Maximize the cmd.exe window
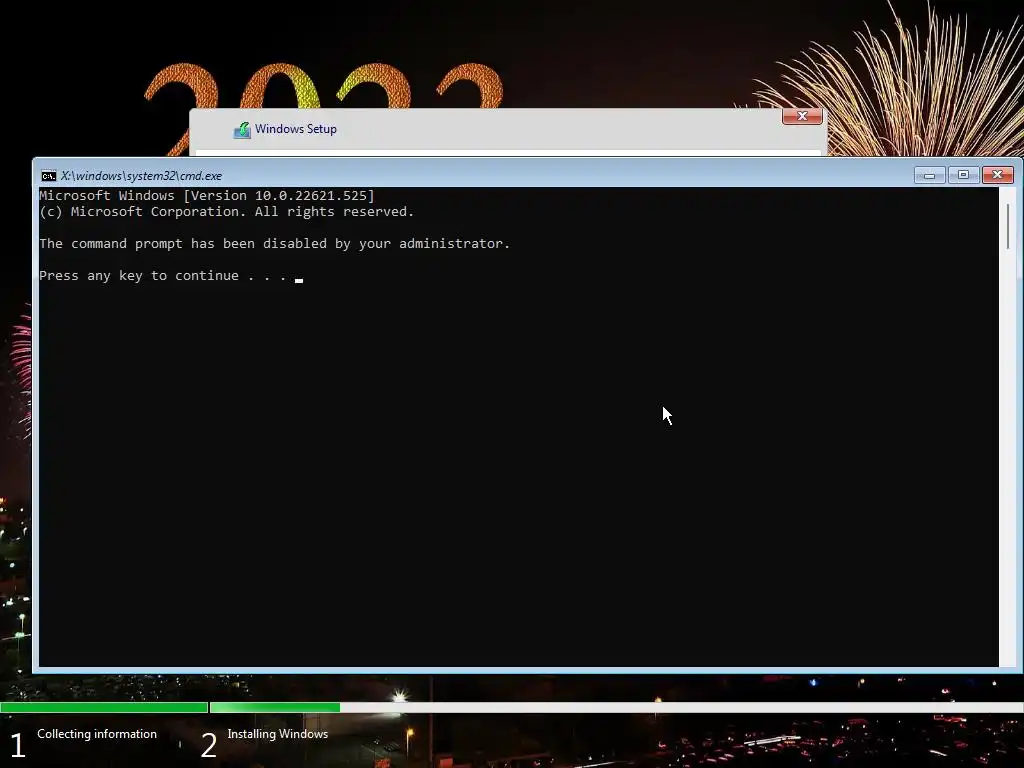The width and height of the screenshot is (1024, 768). click(x=963, y=175)
